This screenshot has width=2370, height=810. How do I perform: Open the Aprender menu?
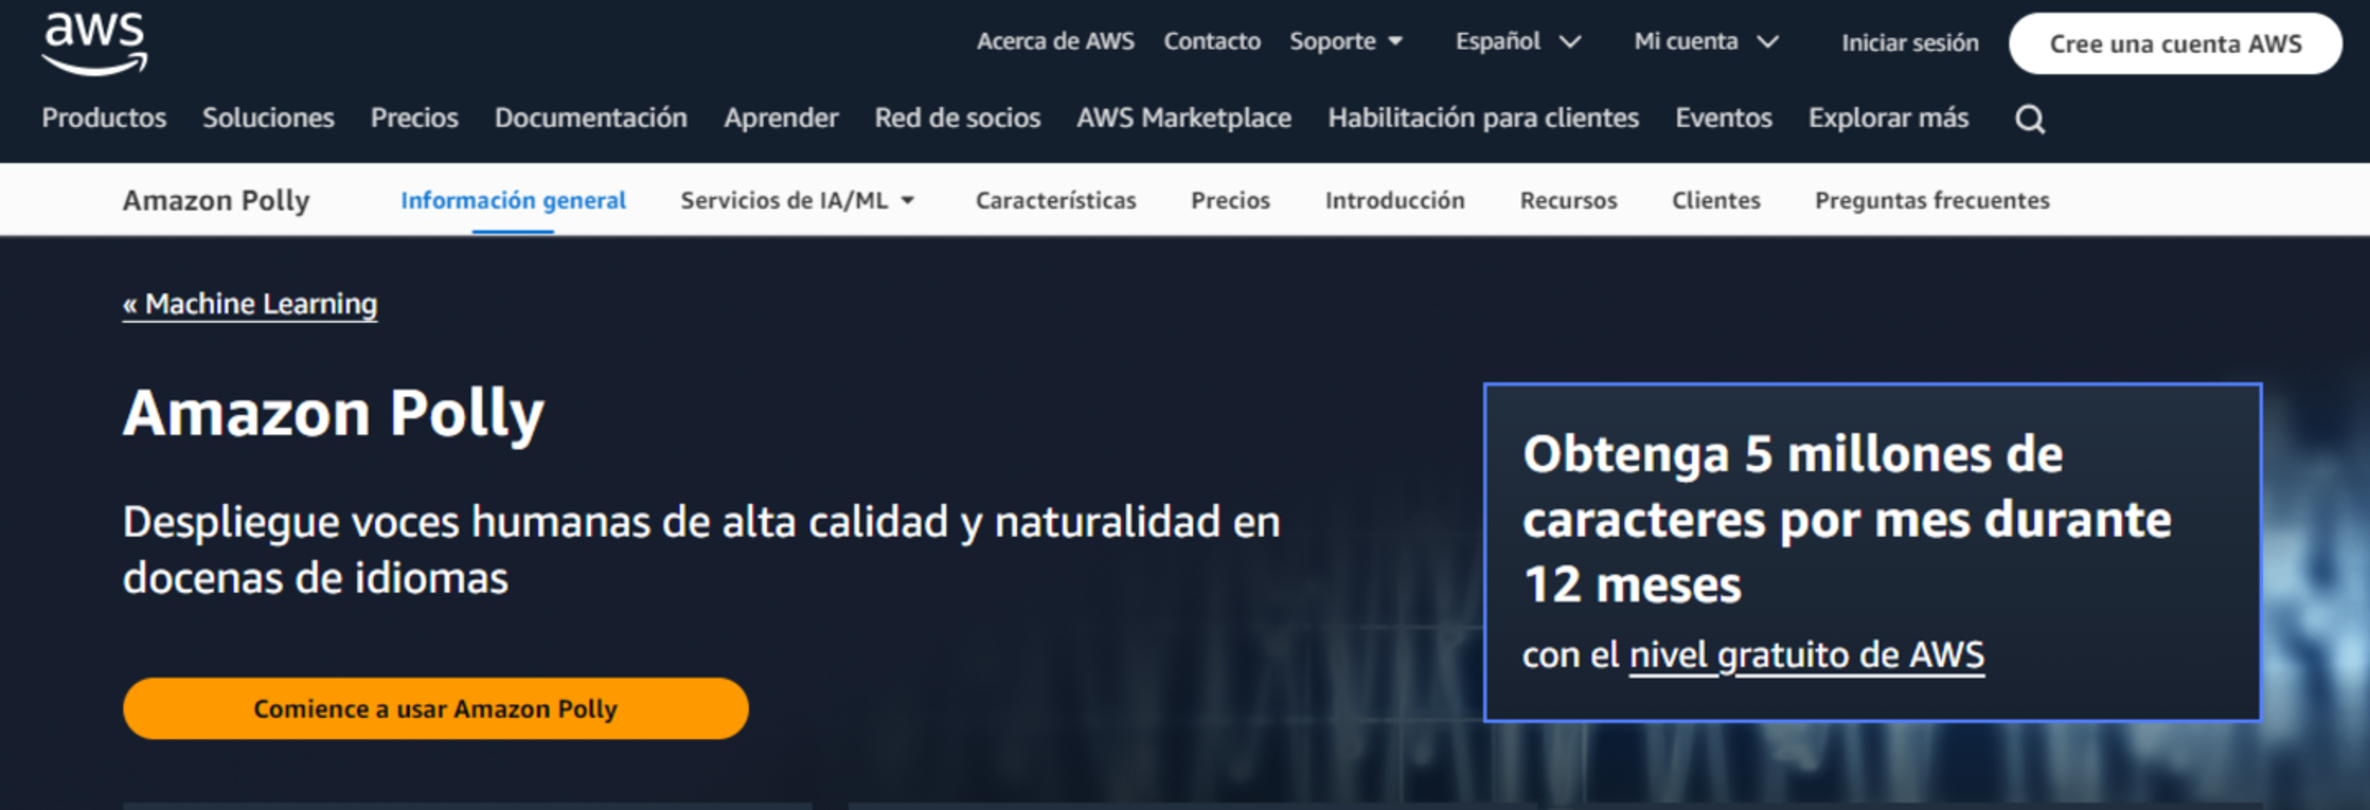click(x=781, y=118)
